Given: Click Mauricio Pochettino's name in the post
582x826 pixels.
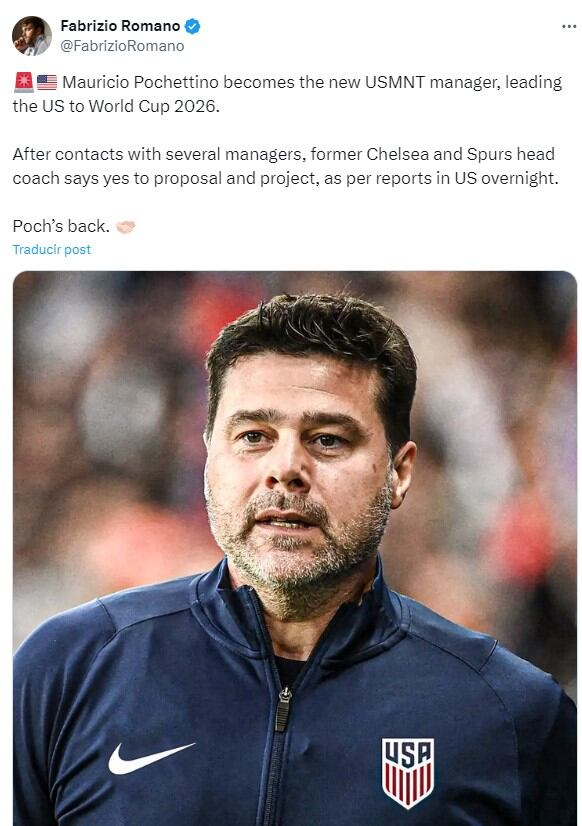Looking at the screenshot, I should coord(140,82).
